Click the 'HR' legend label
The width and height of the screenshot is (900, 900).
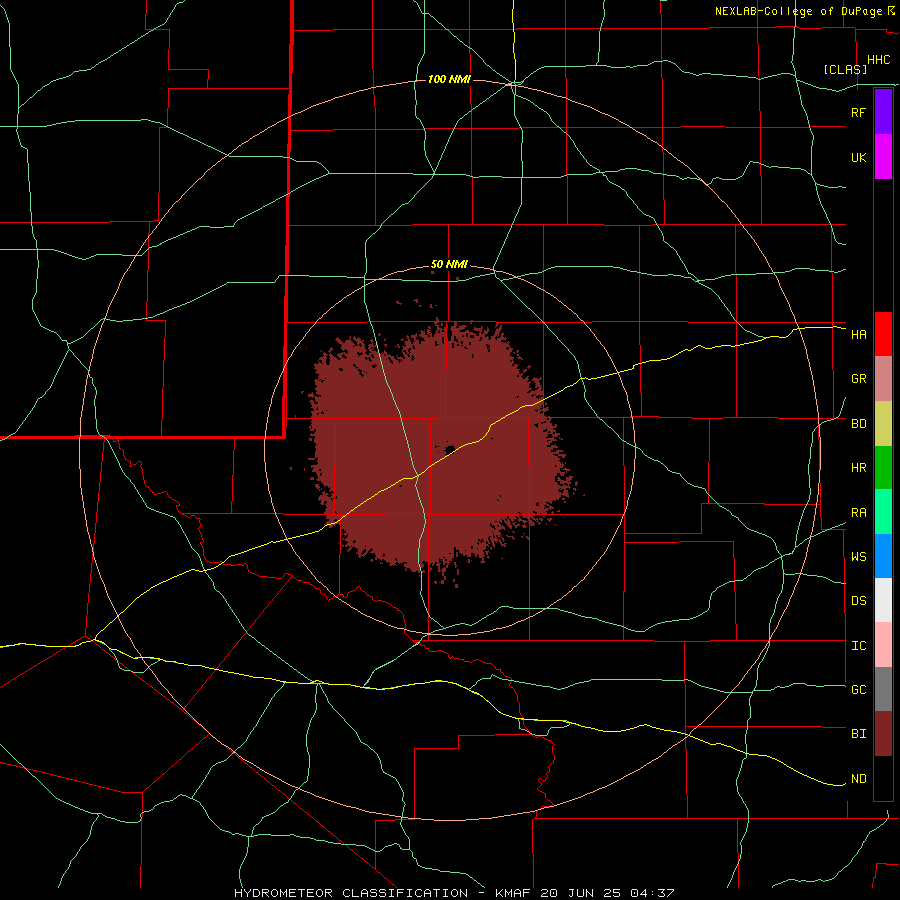tap(858, 468)
